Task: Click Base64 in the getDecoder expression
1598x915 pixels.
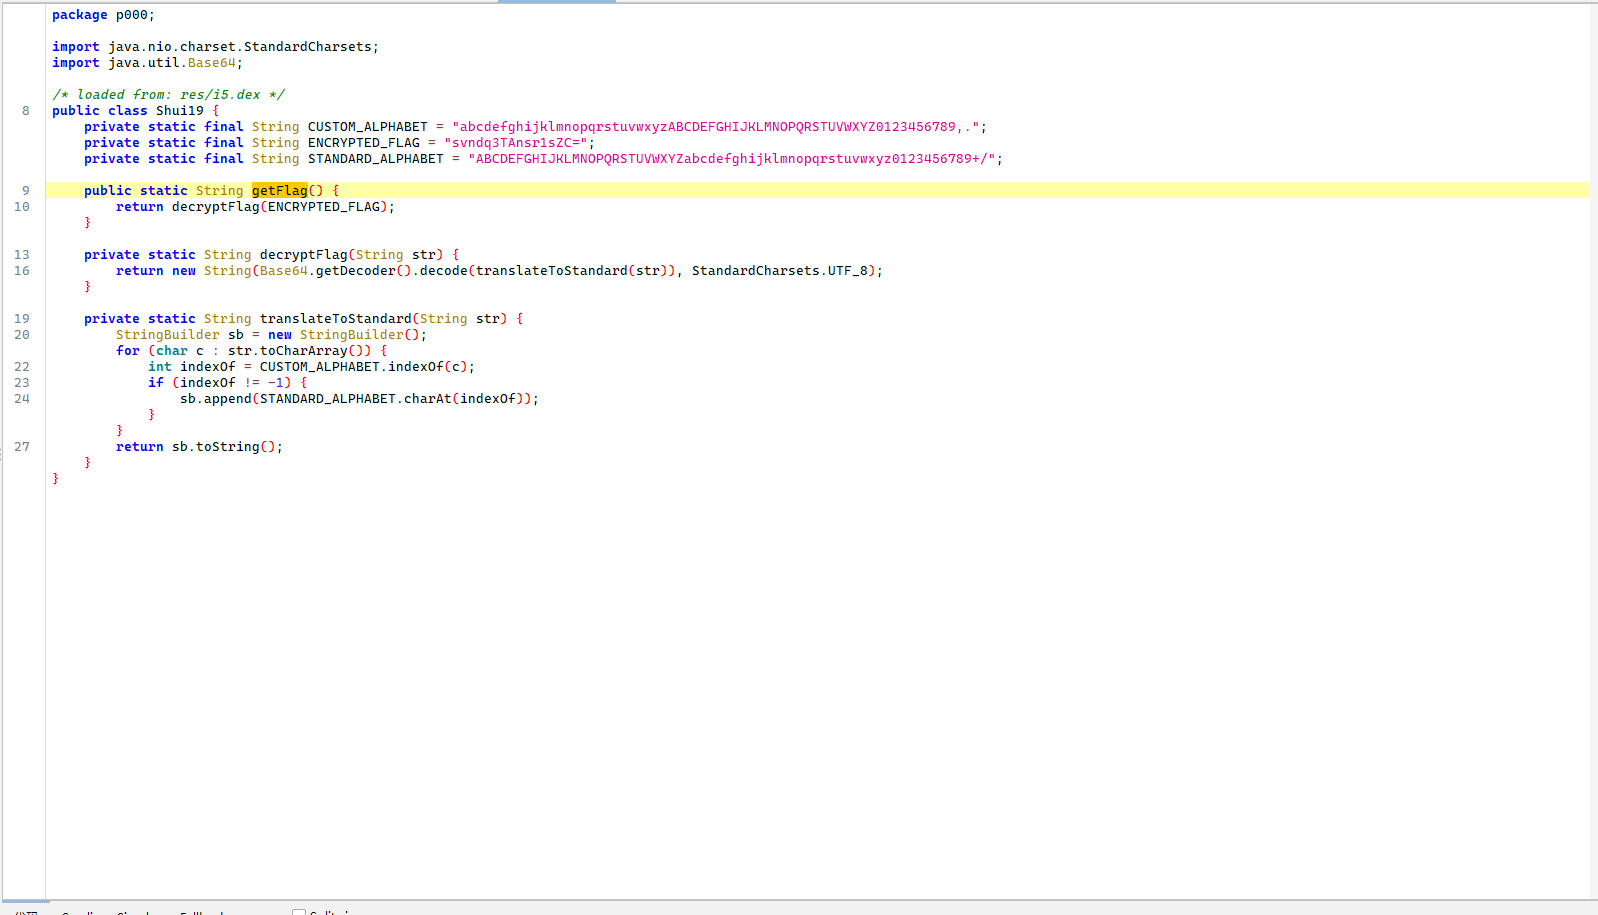Action: pos(284,270)
